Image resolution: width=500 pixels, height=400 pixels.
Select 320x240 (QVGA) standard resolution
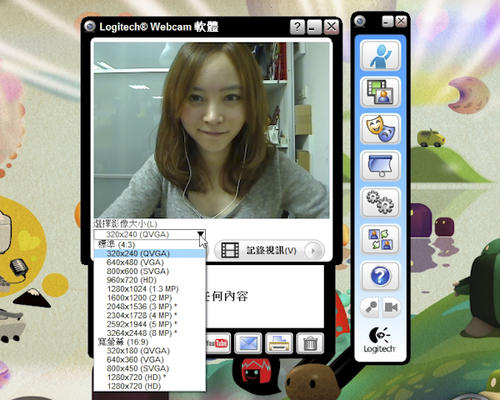[150, 253]
